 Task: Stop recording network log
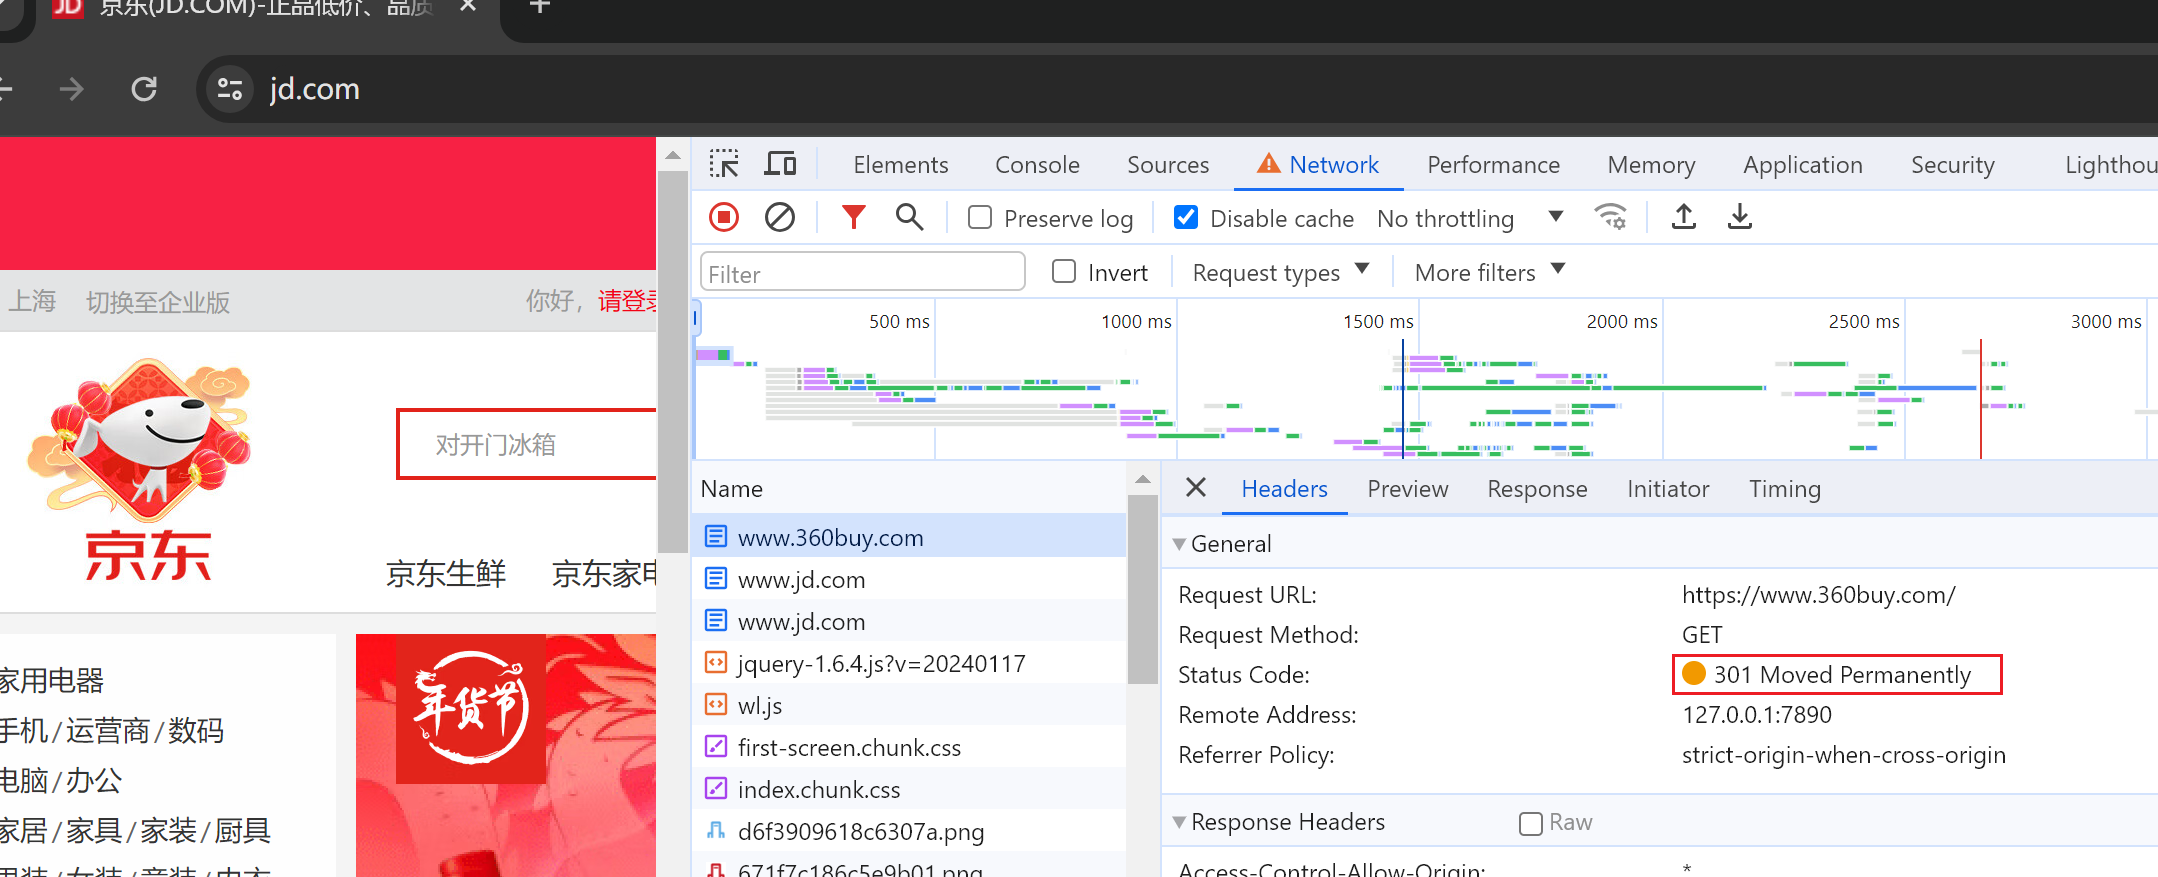[724, 217]
